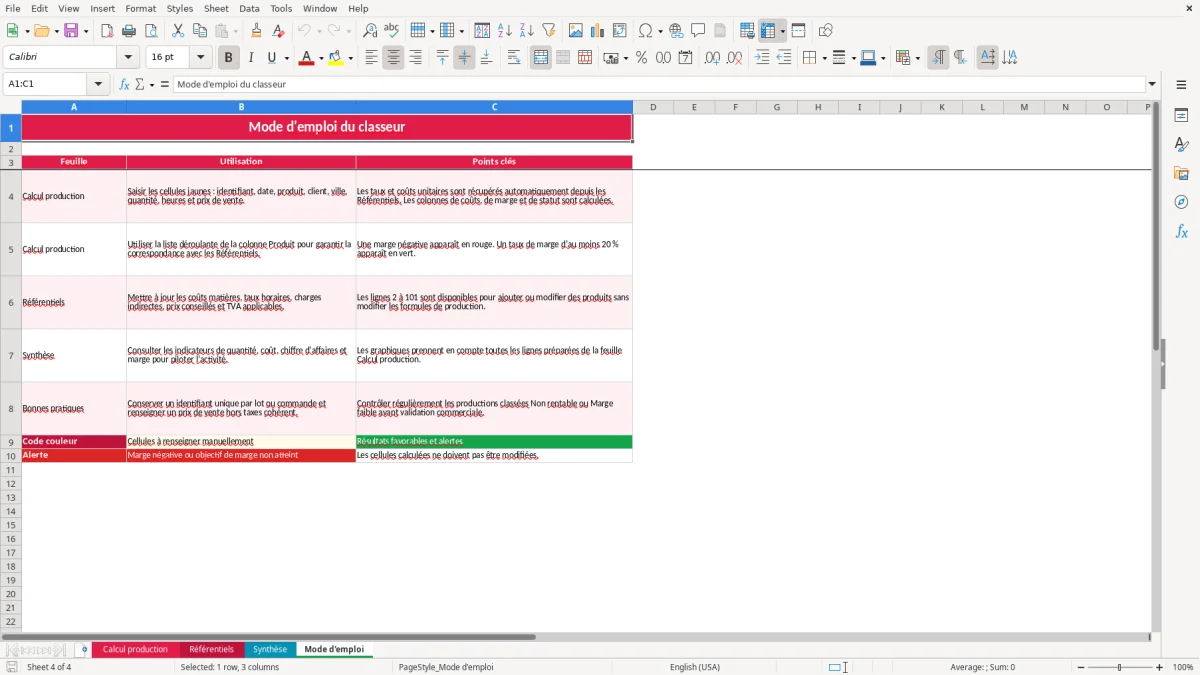This screenshot has height=675, width=1200.
Task: Click the 100% zoom level
Action: (1183, 667)
